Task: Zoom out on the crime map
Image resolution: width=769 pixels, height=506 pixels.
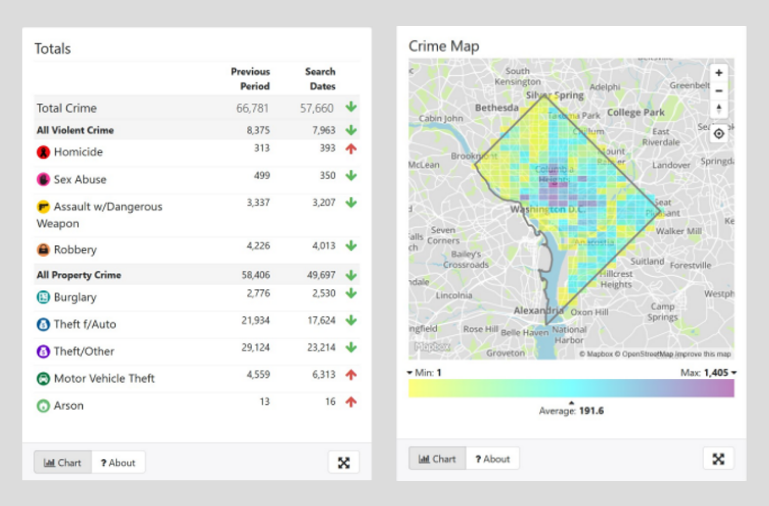Action: tap(718, 91)
